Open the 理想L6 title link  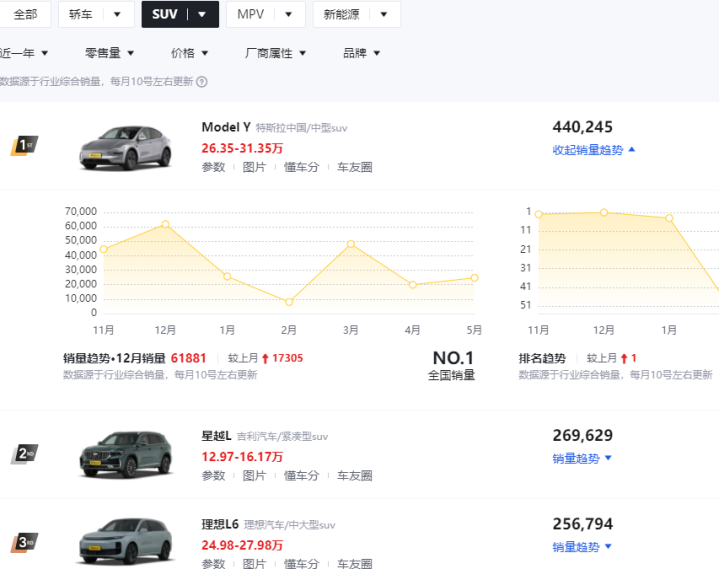pos(220,524)
